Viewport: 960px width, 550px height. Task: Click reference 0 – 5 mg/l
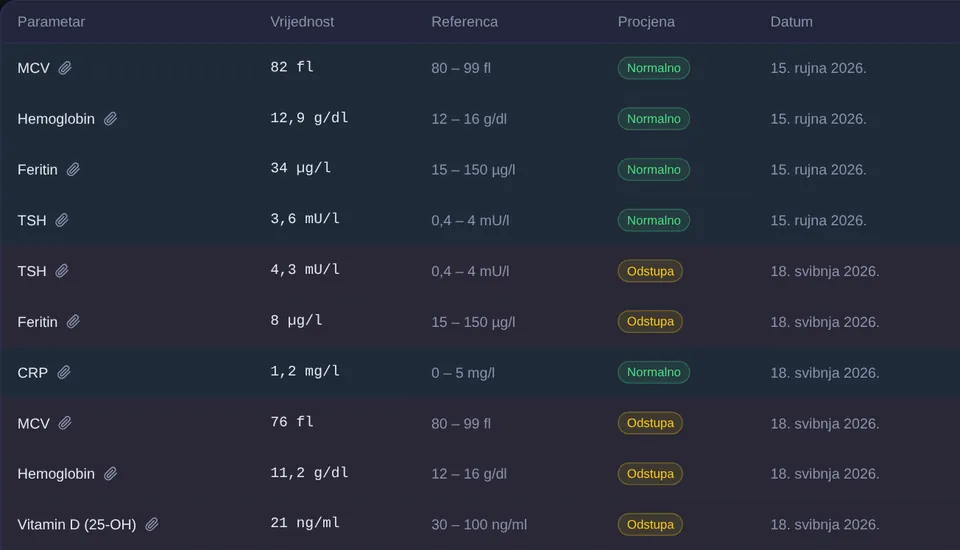(463, 373)
